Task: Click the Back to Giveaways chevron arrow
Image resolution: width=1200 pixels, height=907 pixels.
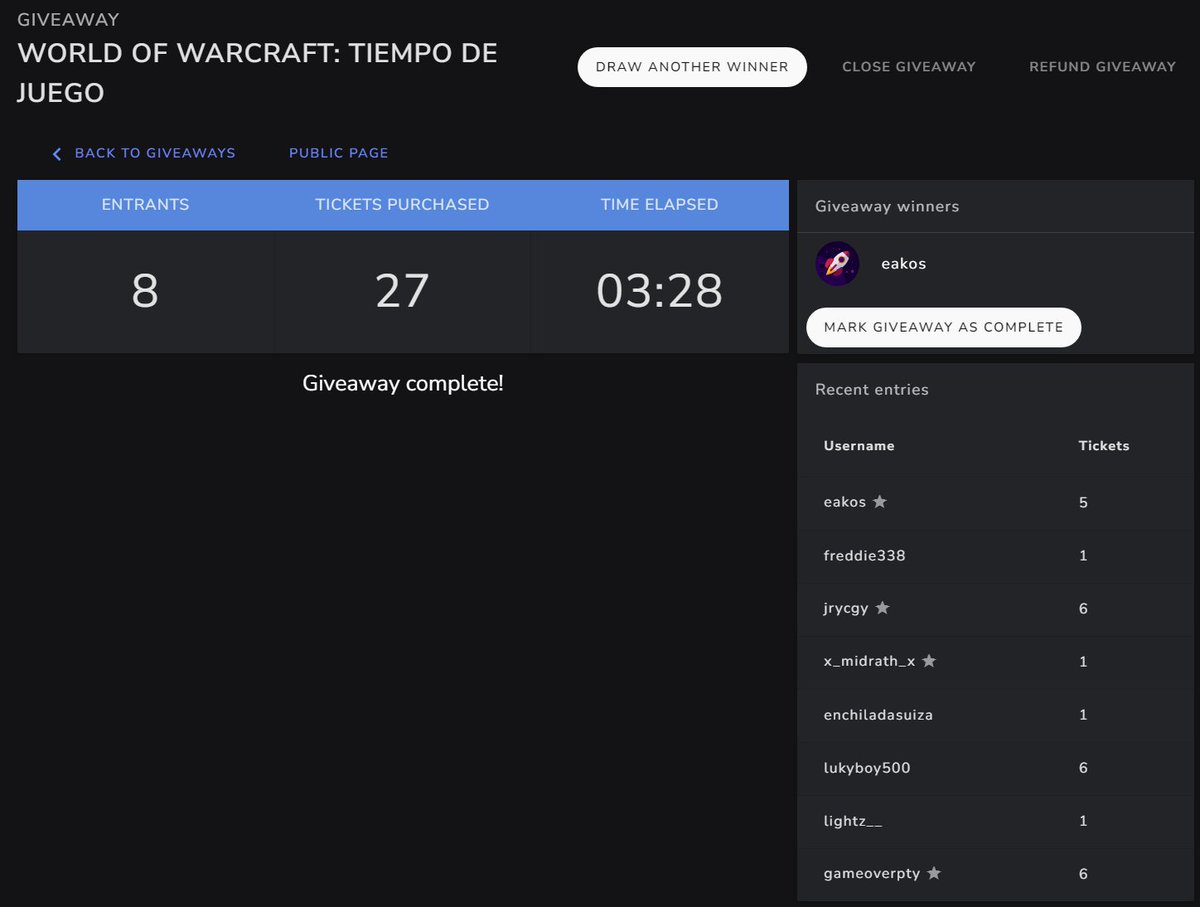Action: (57, 154)
